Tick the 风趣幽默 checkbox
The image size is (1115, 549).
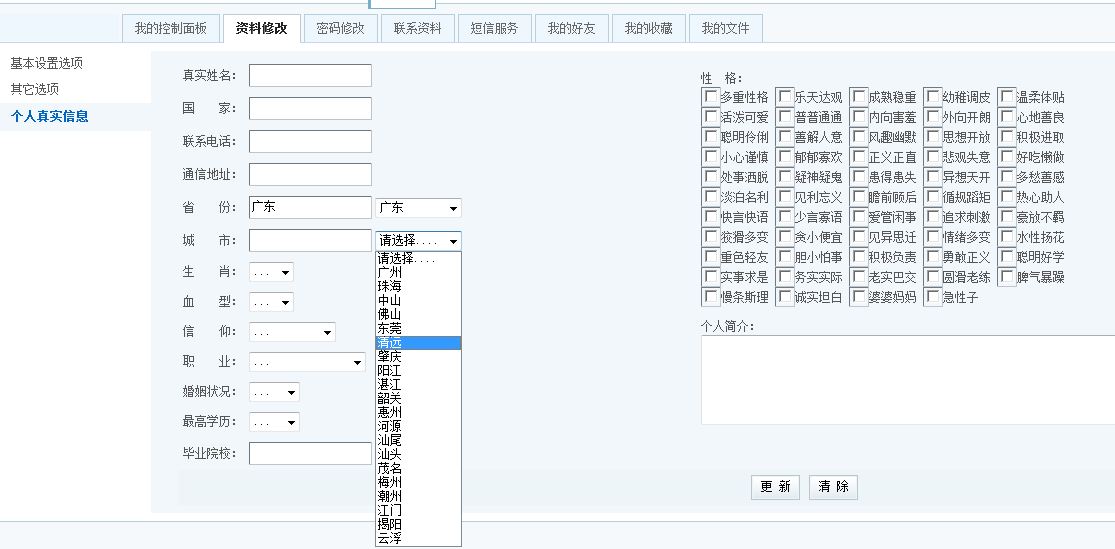tap(859, 137)
